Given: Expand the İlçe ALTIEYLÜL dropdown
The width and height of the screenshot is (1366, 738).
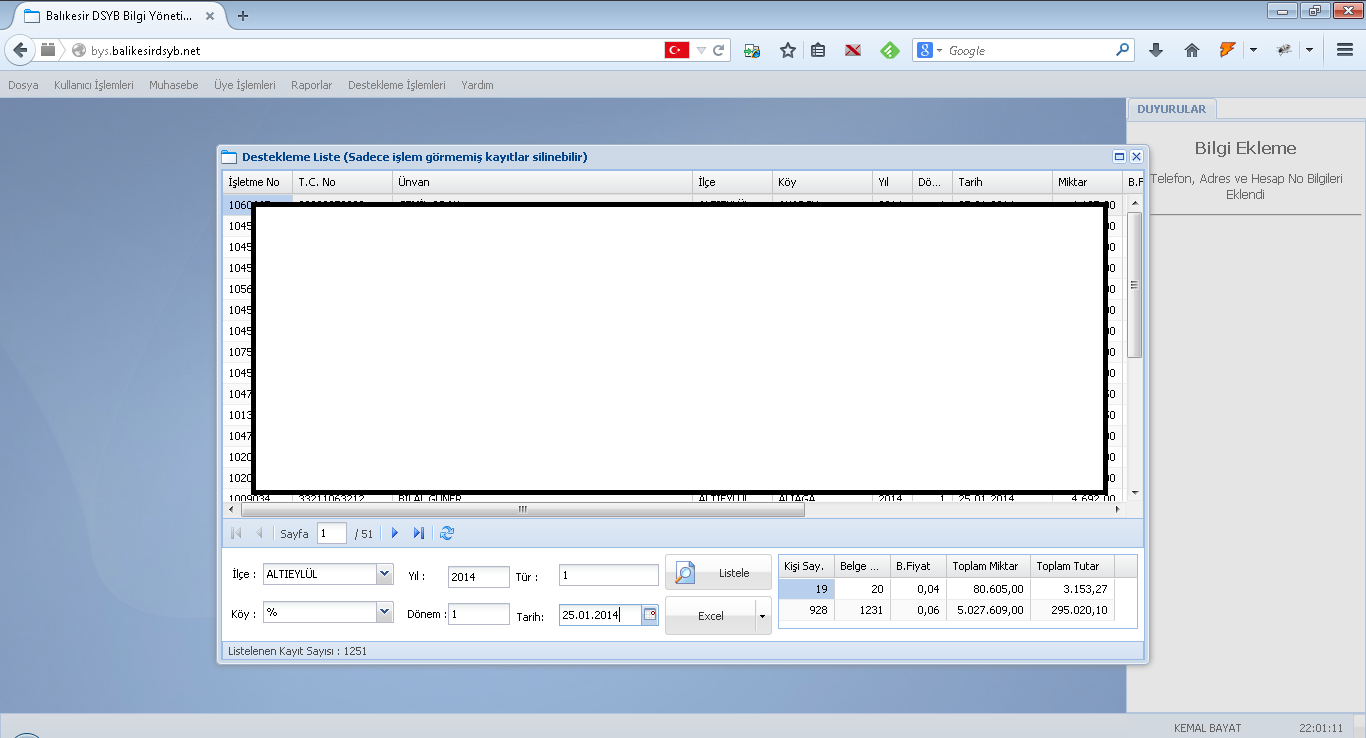Looking at the screenshot, I should 384,574.
